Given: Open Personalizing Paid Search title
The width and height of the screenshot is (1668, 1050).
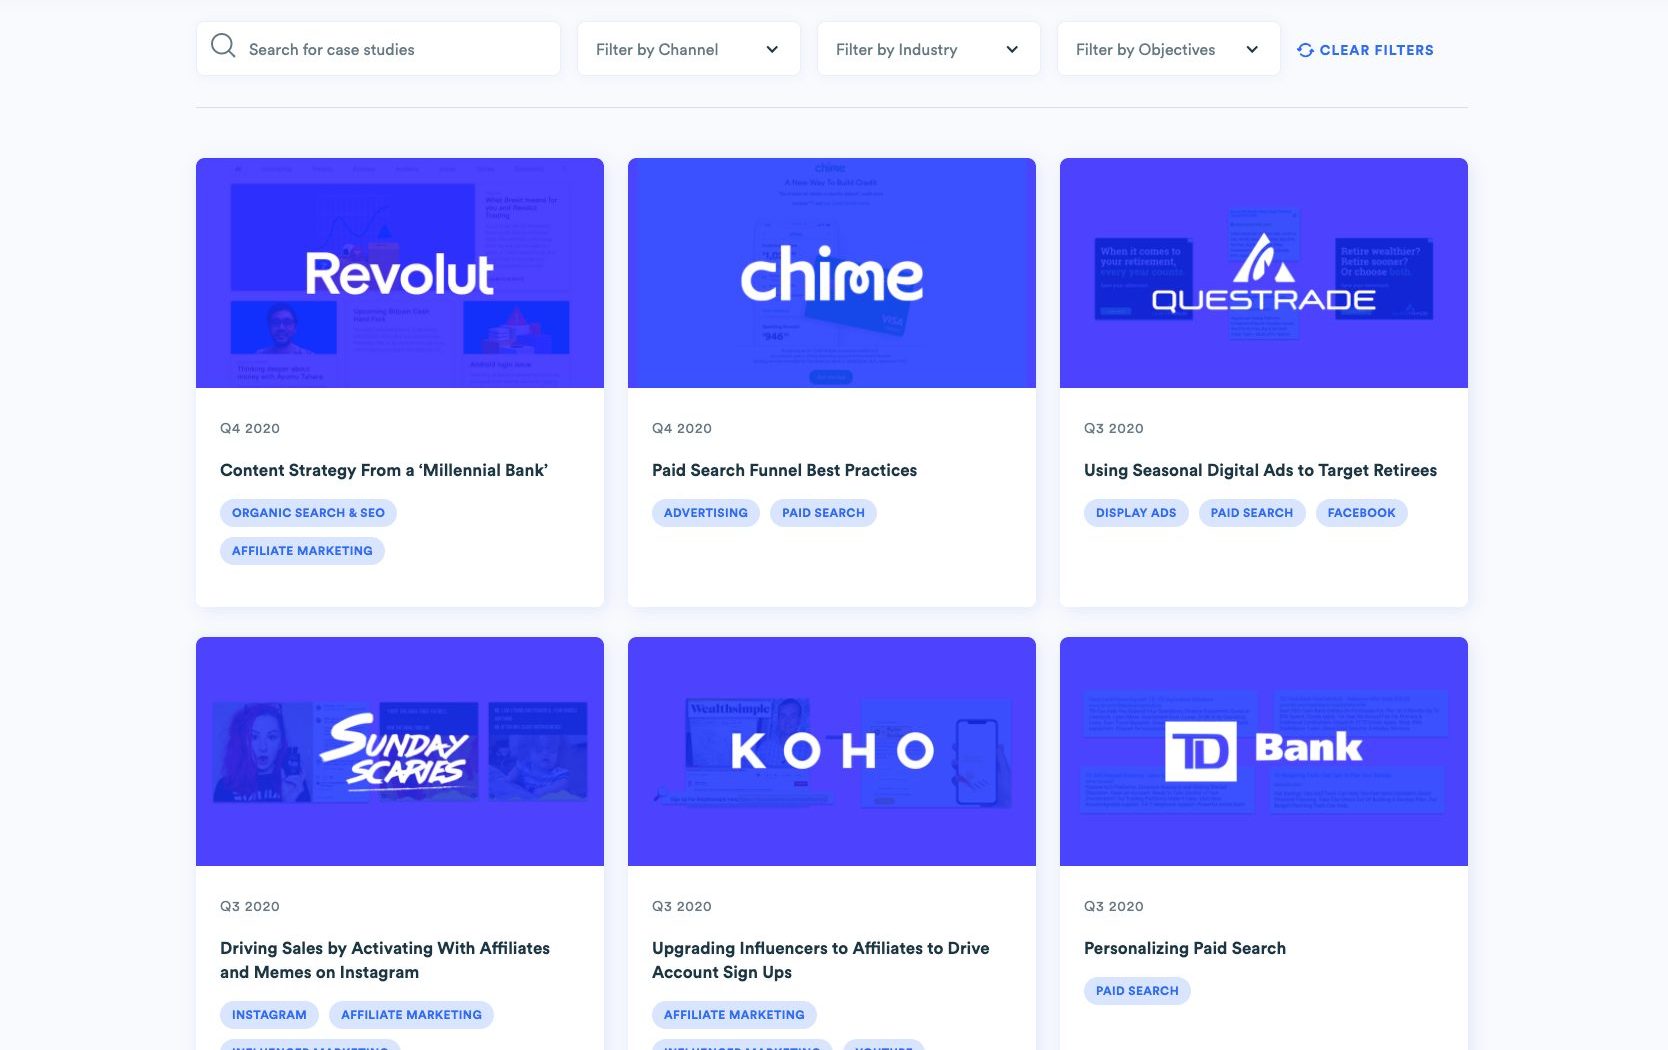Looking at the screenshot, I should (1185, 948).
